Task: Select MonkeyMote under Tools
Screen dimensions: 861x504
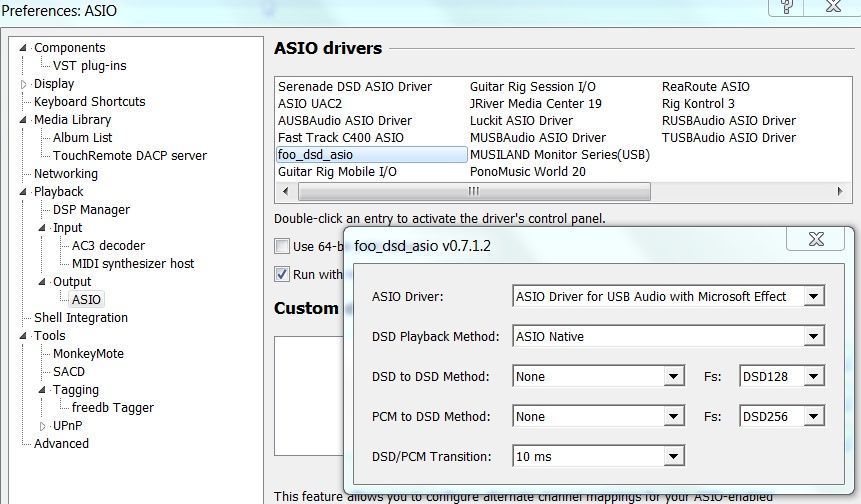Action: point(88,354)
